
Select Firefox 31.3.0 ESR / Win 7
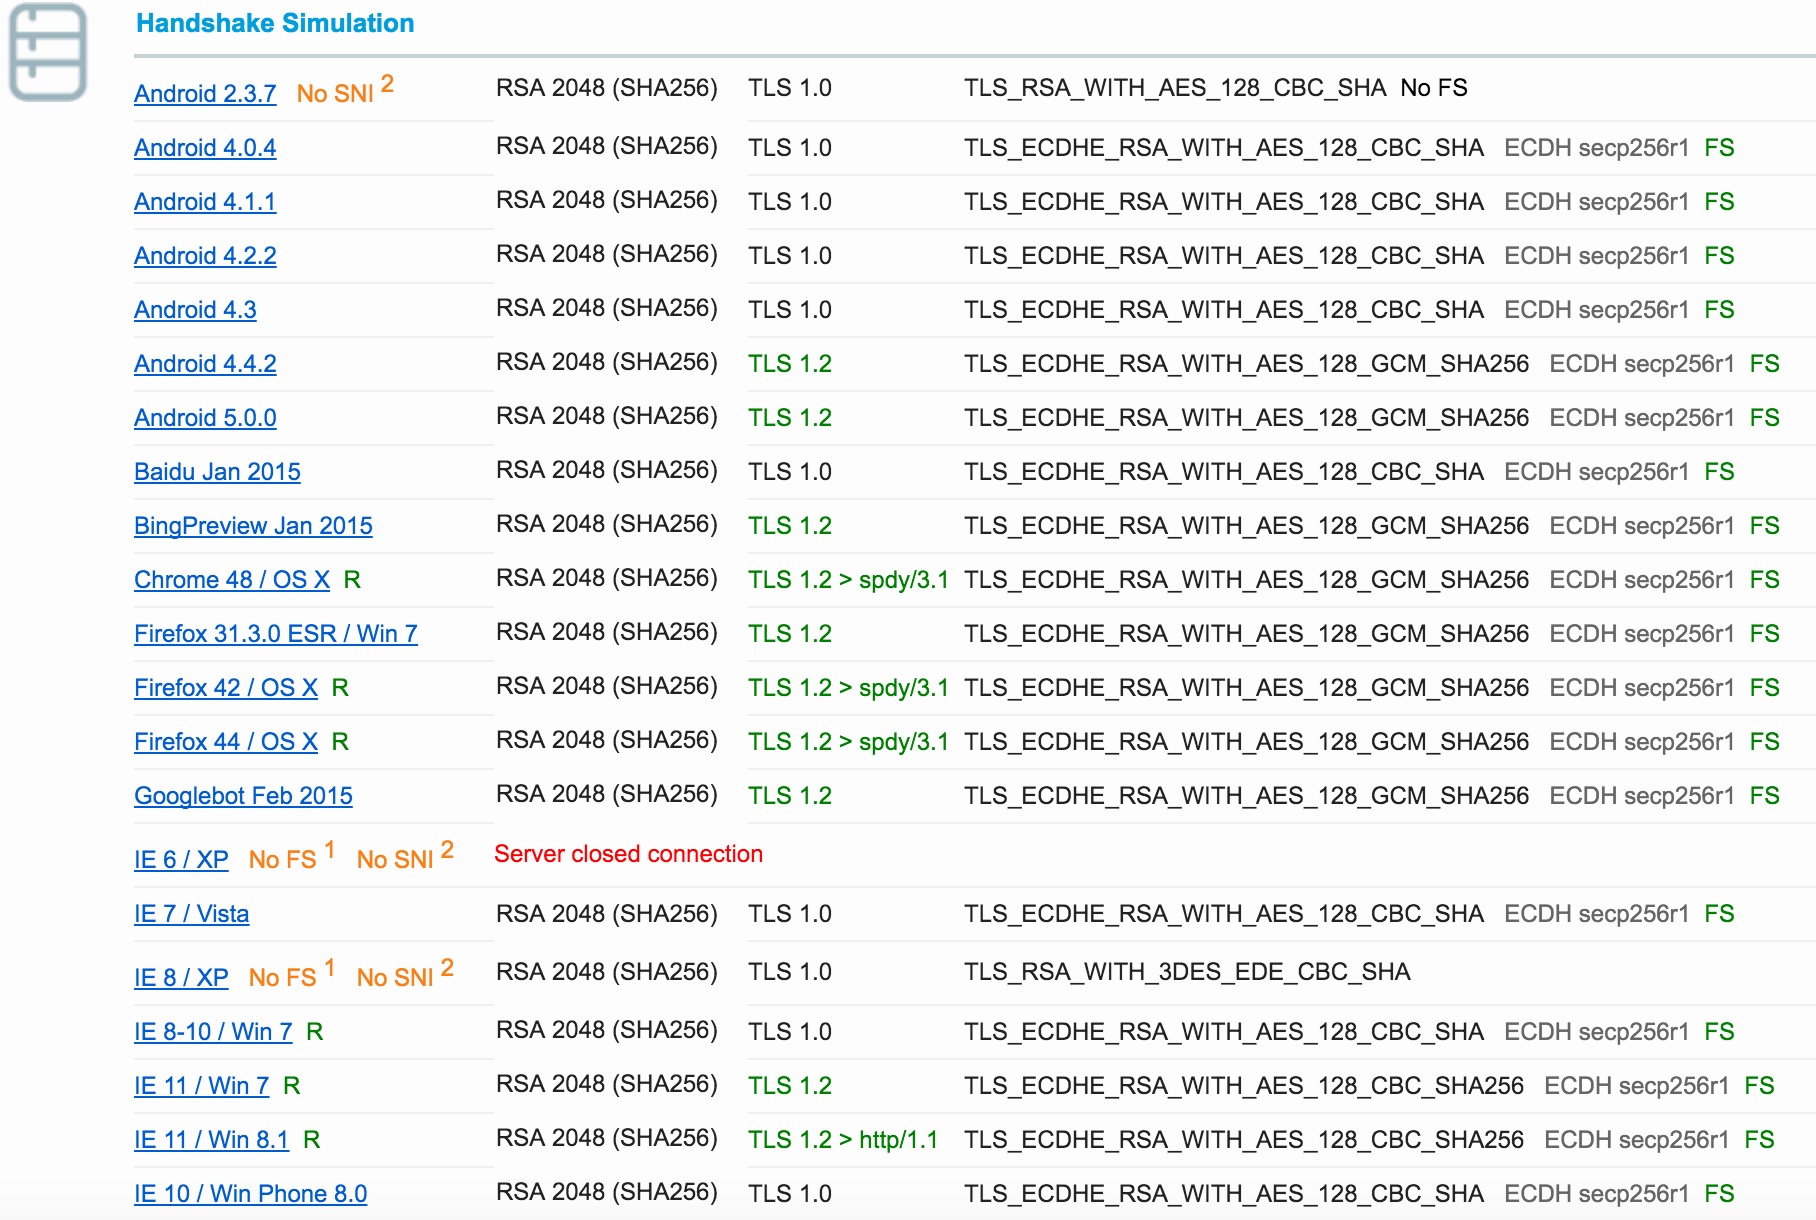(276, 634)
